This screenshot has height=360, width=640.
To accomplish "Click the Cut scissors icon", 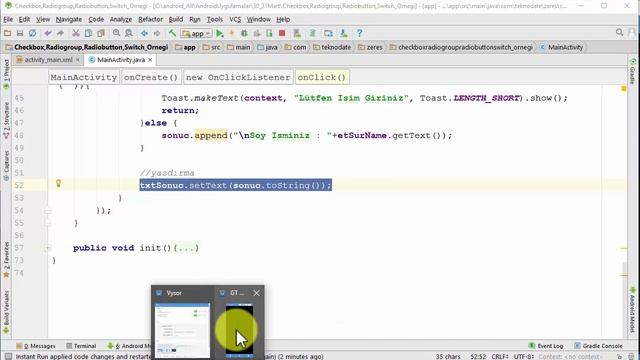I will (76, 33).
